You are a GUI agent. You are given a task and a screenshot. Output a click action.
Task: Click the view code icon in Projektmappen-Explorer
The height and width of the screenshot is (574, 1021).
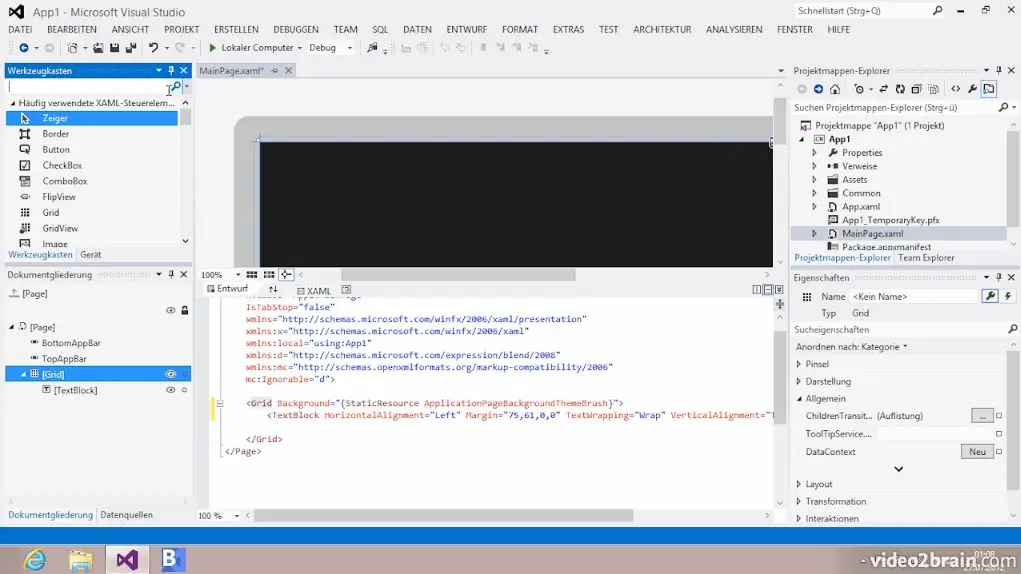coord(955,89)
